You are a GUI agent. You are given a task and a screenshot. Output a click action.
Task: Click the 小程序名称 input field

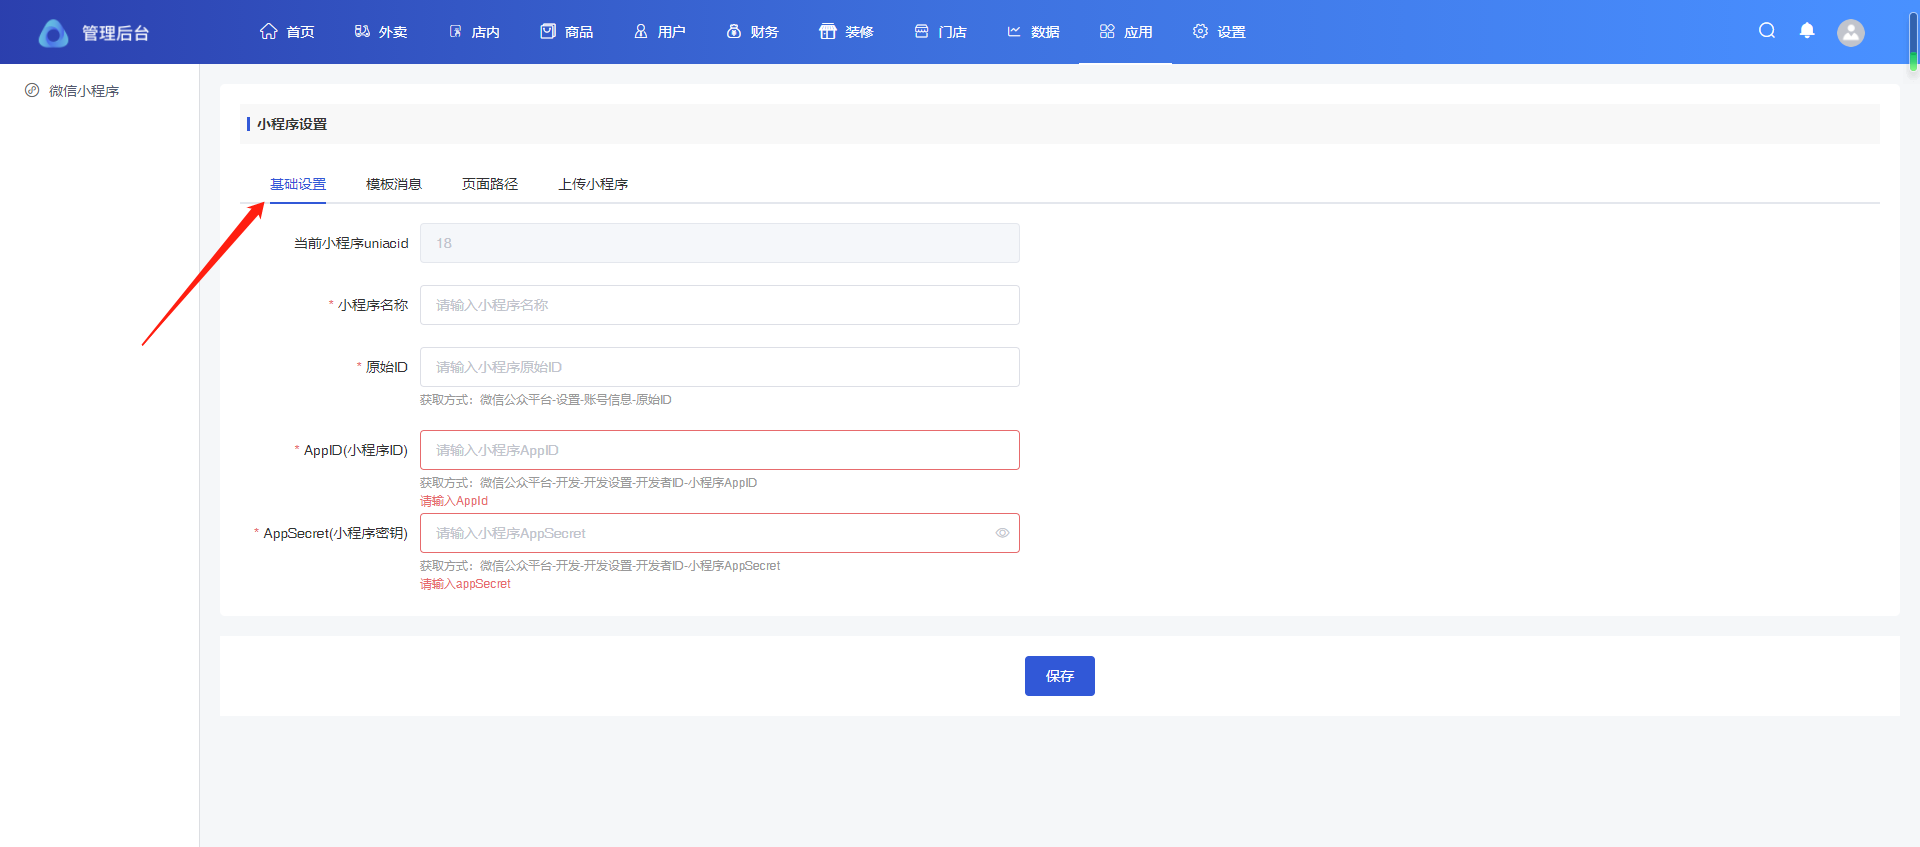(x=719, y=305)
